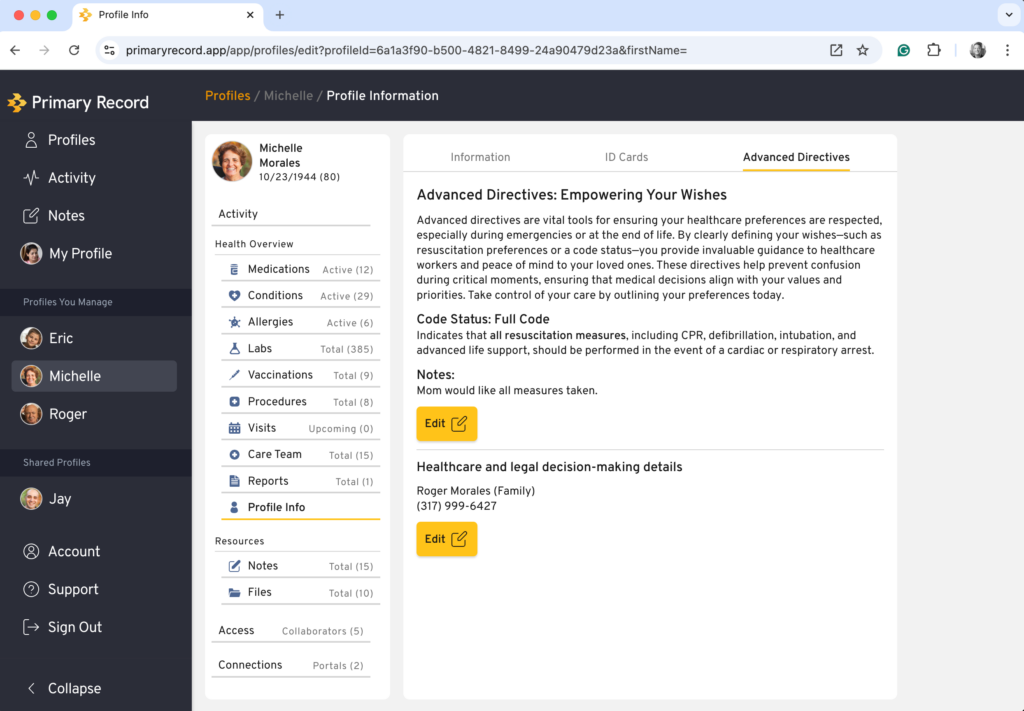Image resolution: width=1024 pixels, height=711 pixels.
Task: Close the Profile Info browser tab
Action: 250,14
